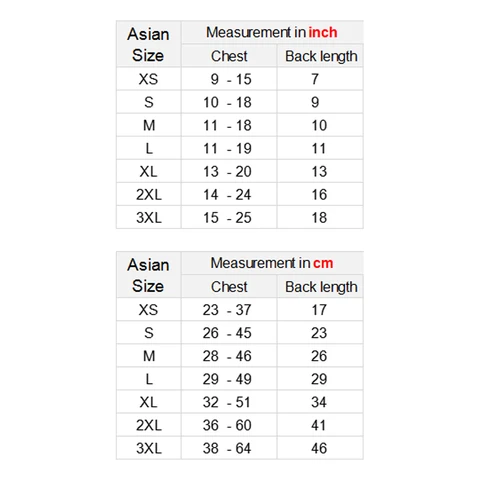
Task: Click S back length 23 in cm table
Action: tap(319, 333)
